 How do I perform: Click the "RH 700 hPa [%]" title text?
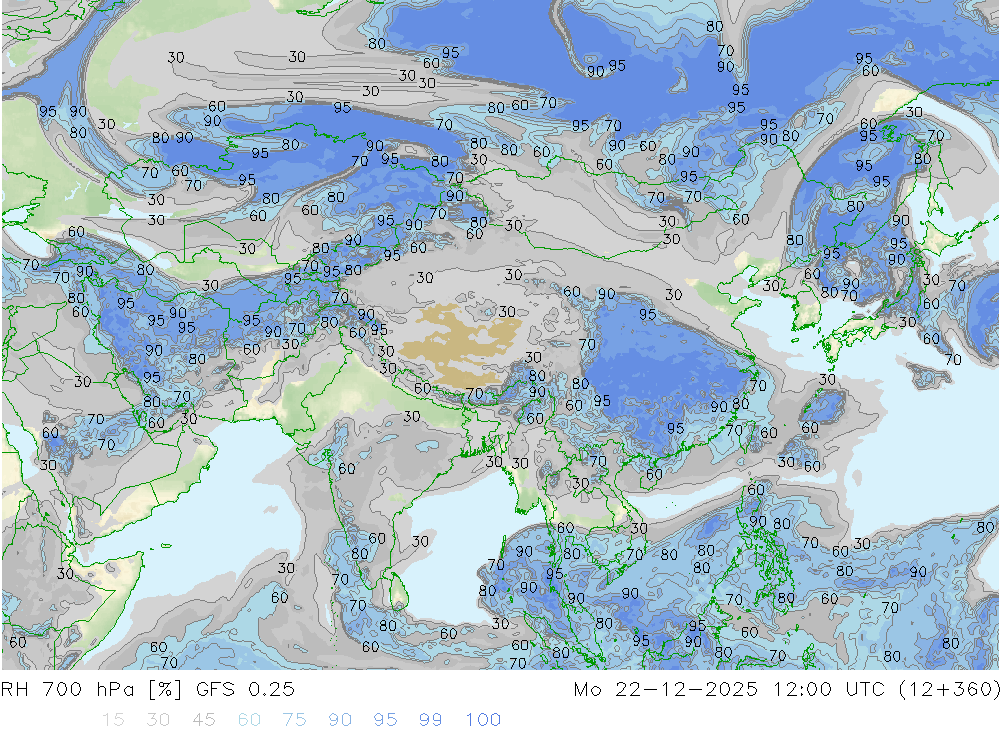point(91,690)
